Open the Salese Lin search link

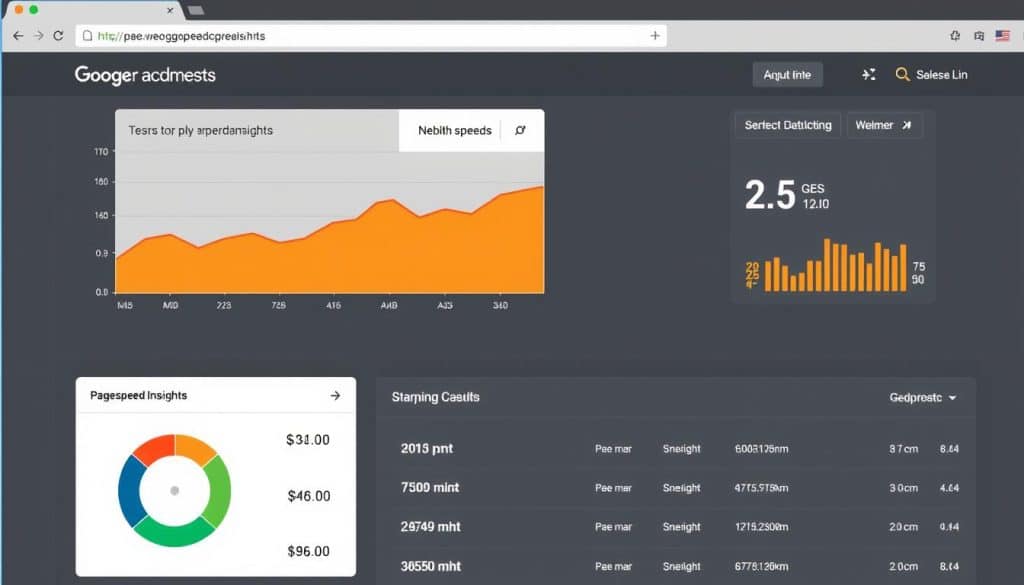[x=941, y=75]
